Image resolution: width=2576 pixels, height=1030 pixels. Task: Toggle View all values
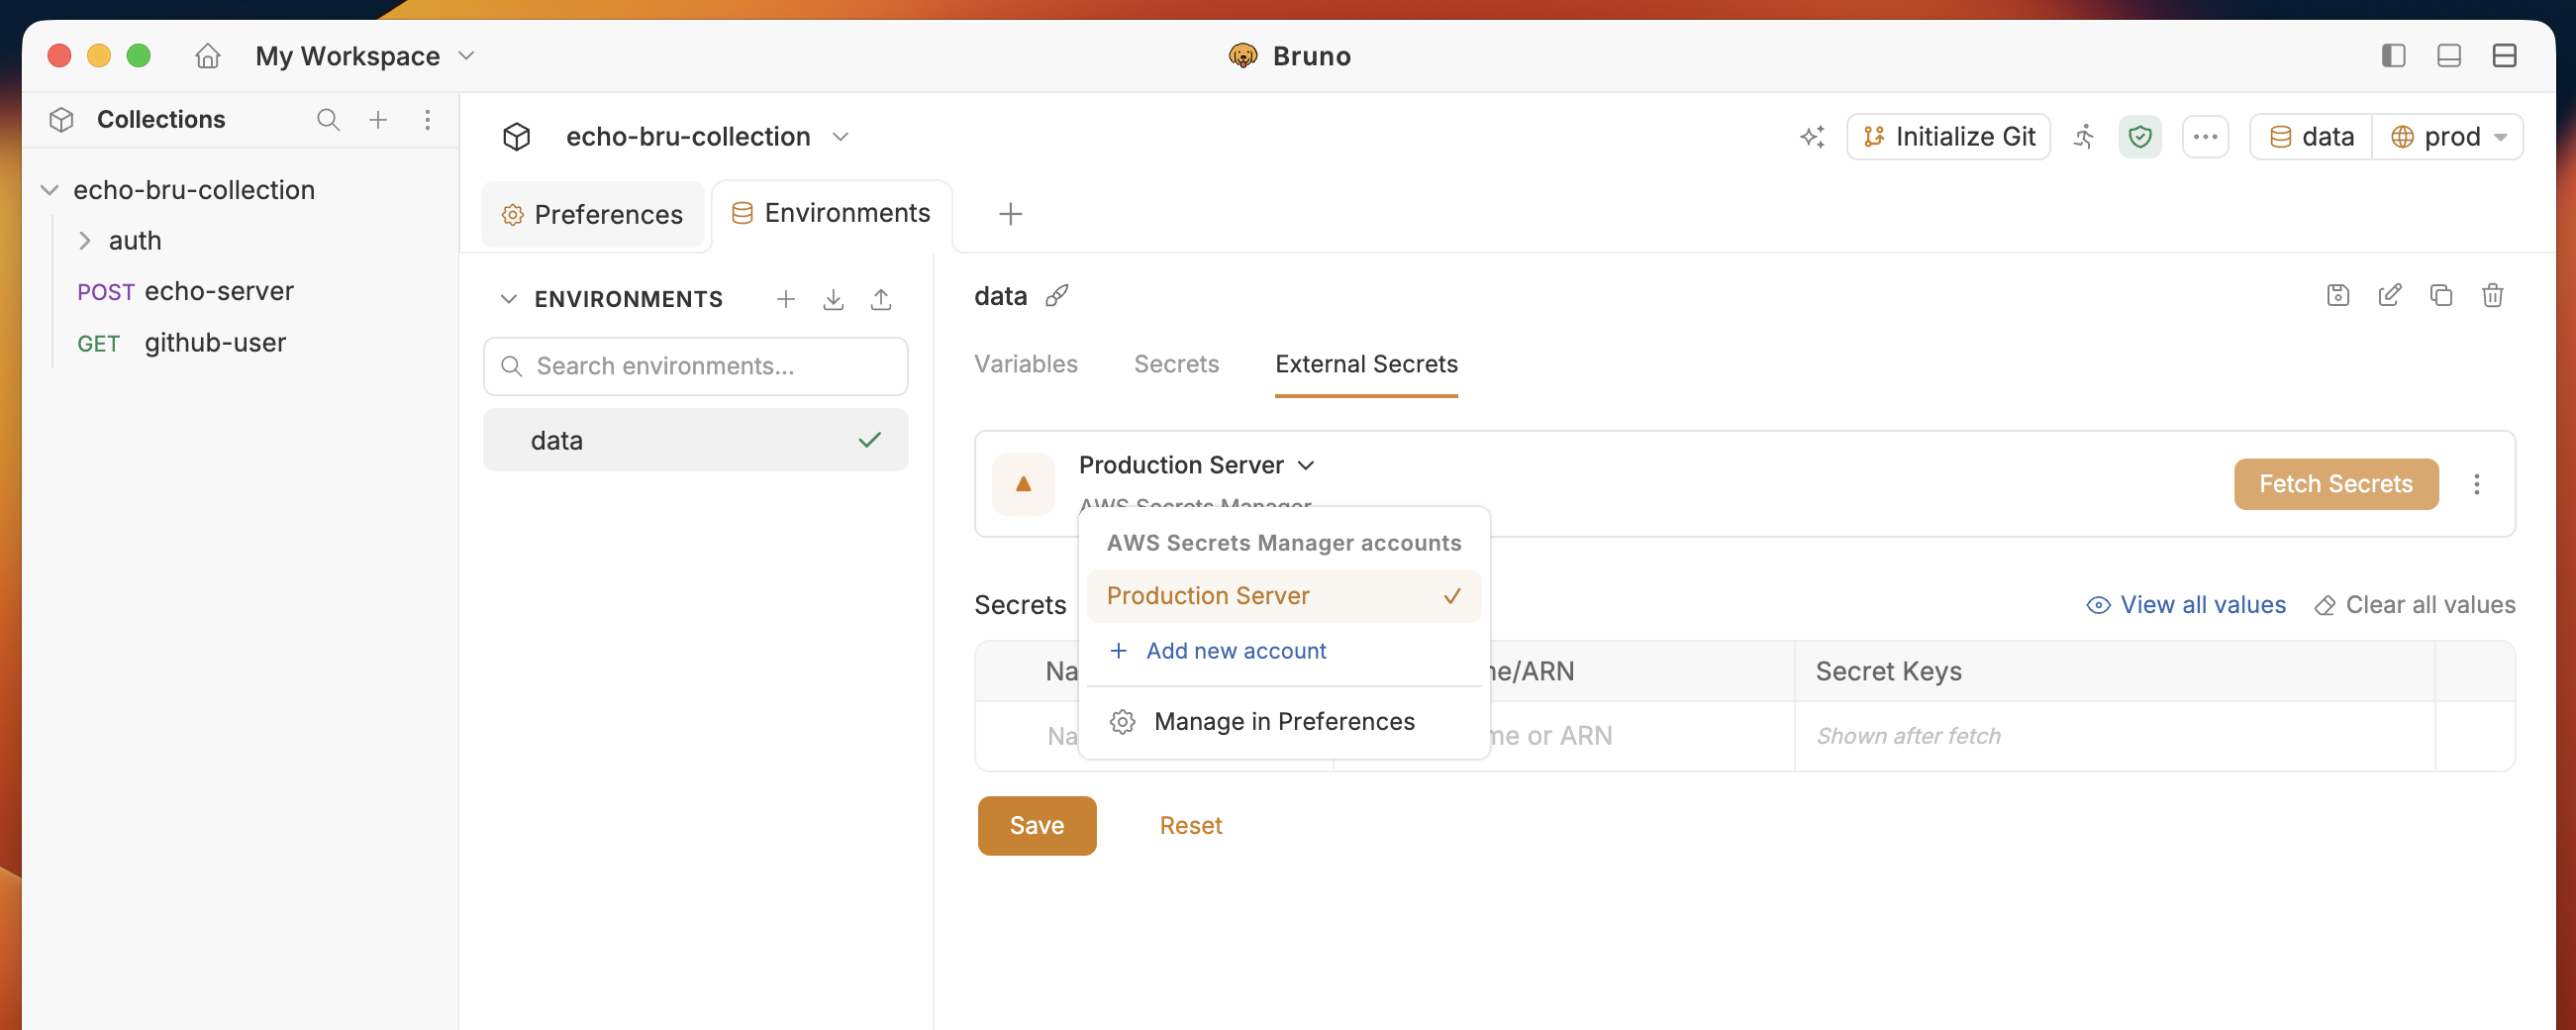[2186, 605]
